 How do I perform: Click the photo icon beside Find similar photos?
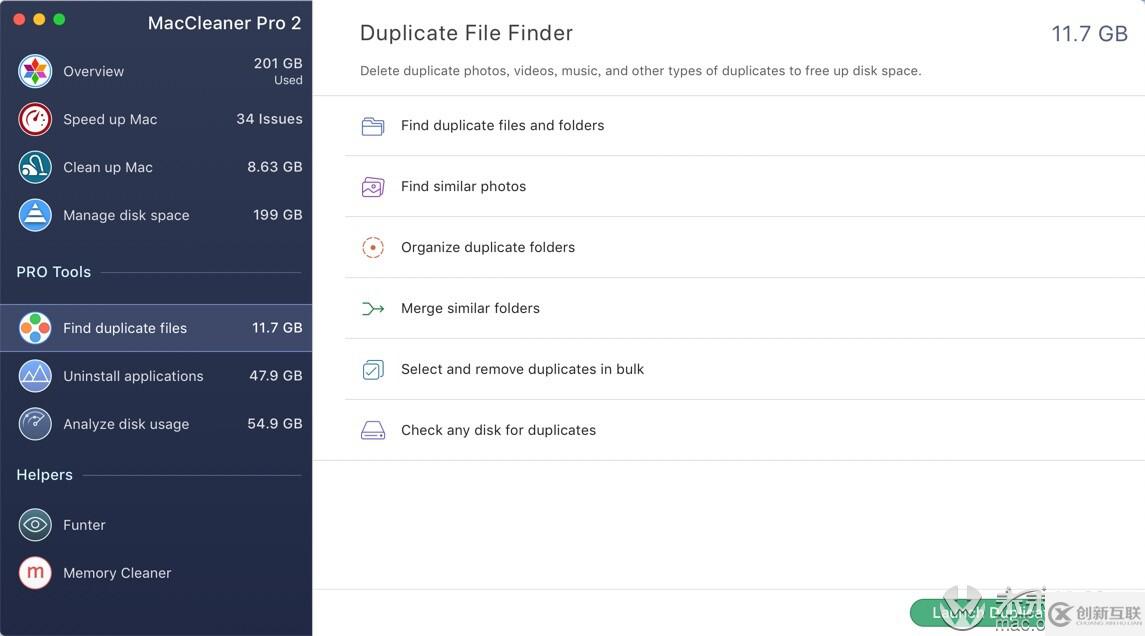372,187
